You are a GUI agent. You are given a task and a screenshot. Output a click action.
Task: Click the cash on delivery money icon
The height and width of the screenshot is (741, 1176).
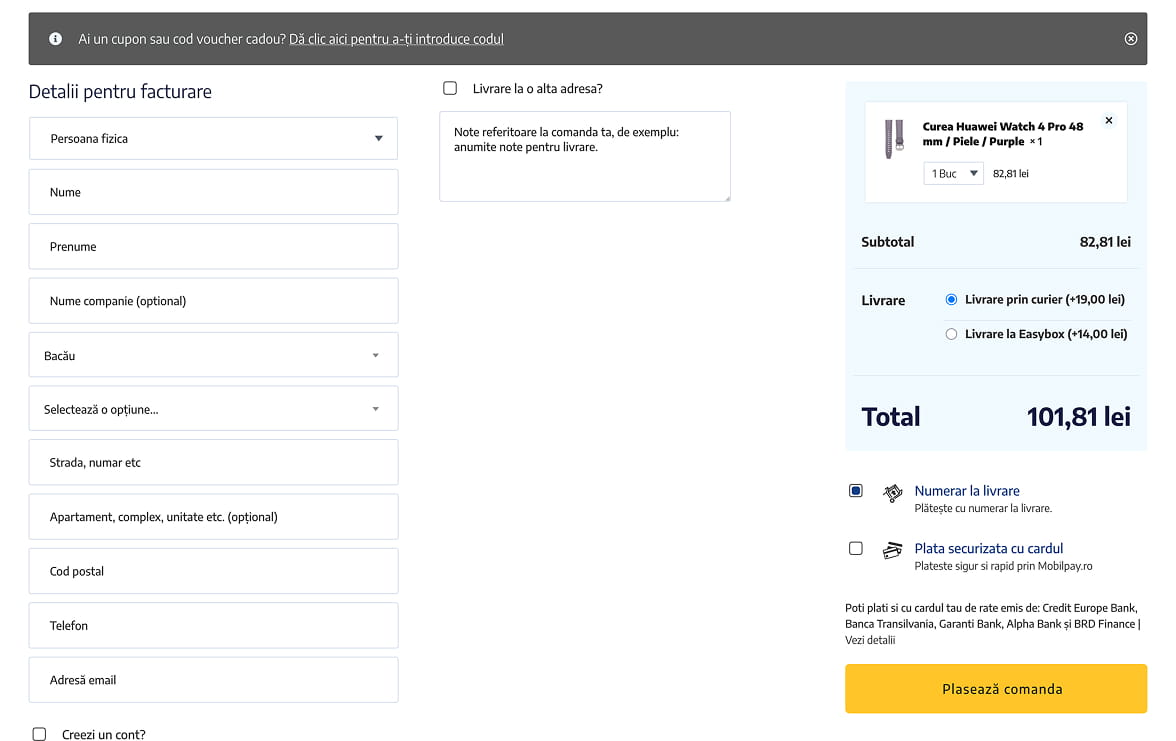[892, 493]
